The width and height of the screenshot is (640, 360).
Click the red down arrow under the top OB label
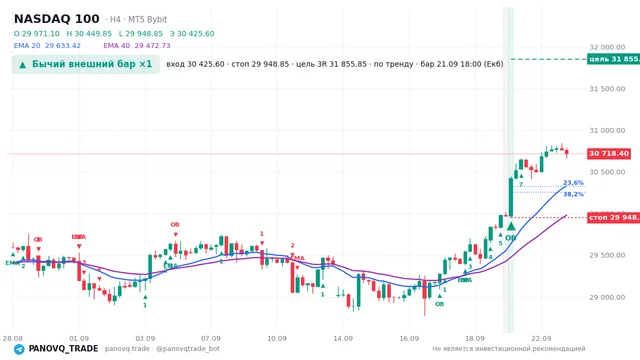(x=176, y=234)
